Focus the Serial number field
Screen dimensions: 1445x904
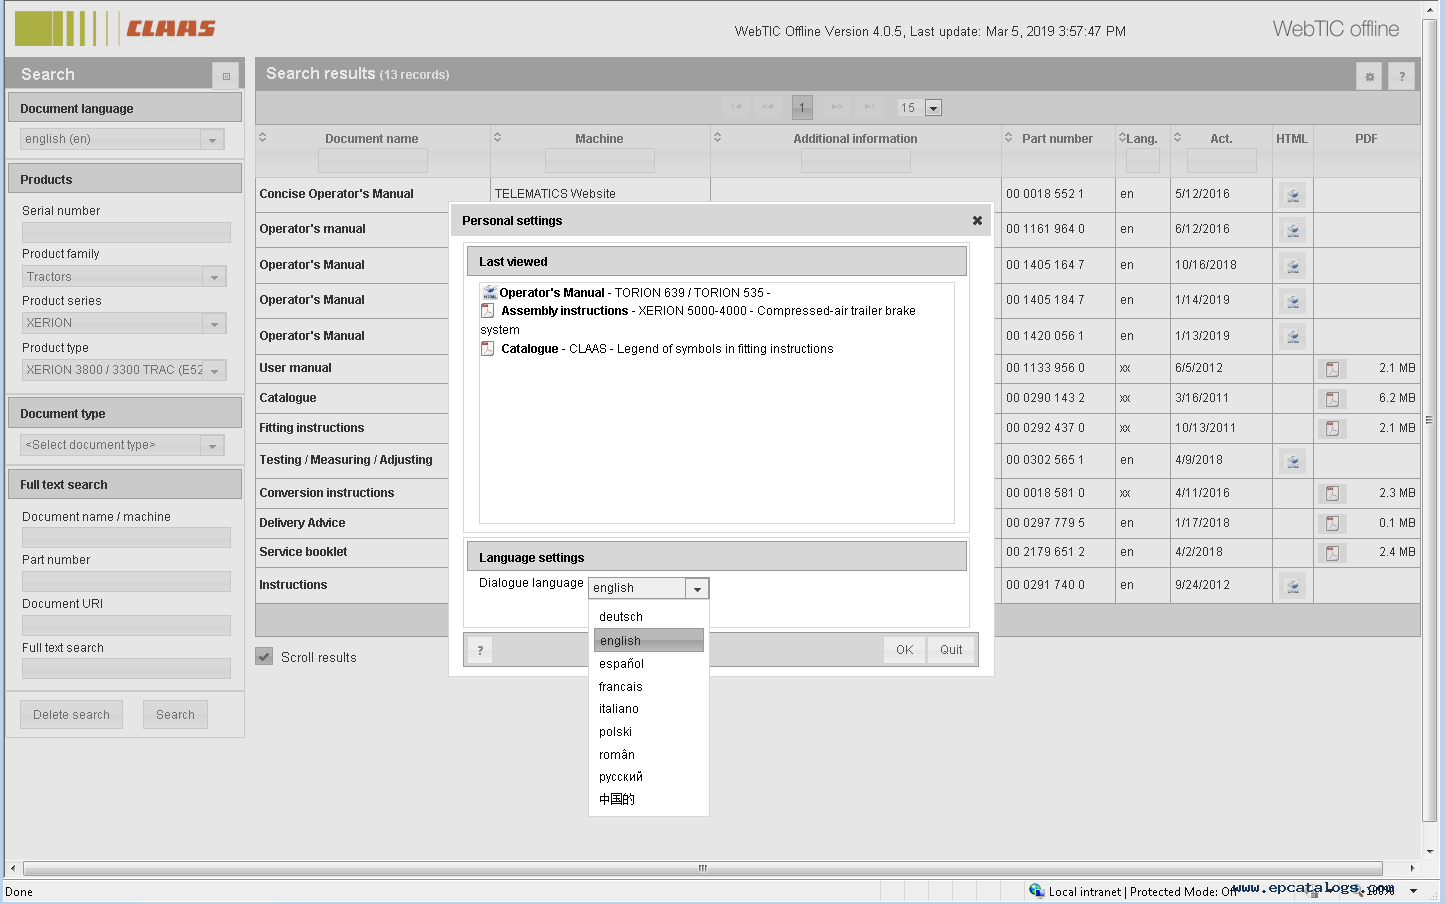click(x=126, y=232)
